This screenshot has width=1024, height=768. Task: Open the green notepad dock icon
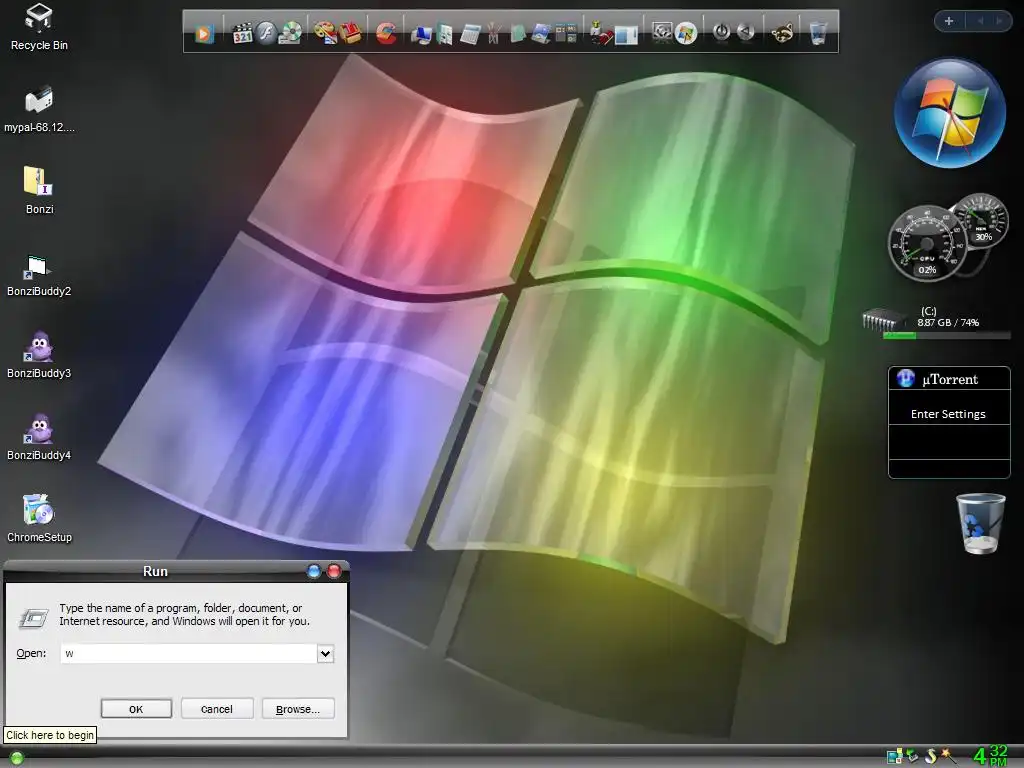517,34
